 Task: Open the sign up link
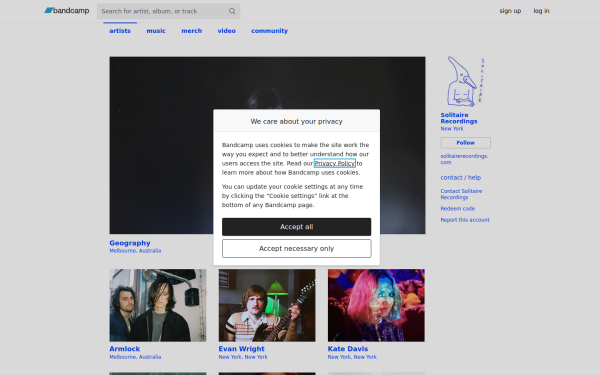click(510, 11)
